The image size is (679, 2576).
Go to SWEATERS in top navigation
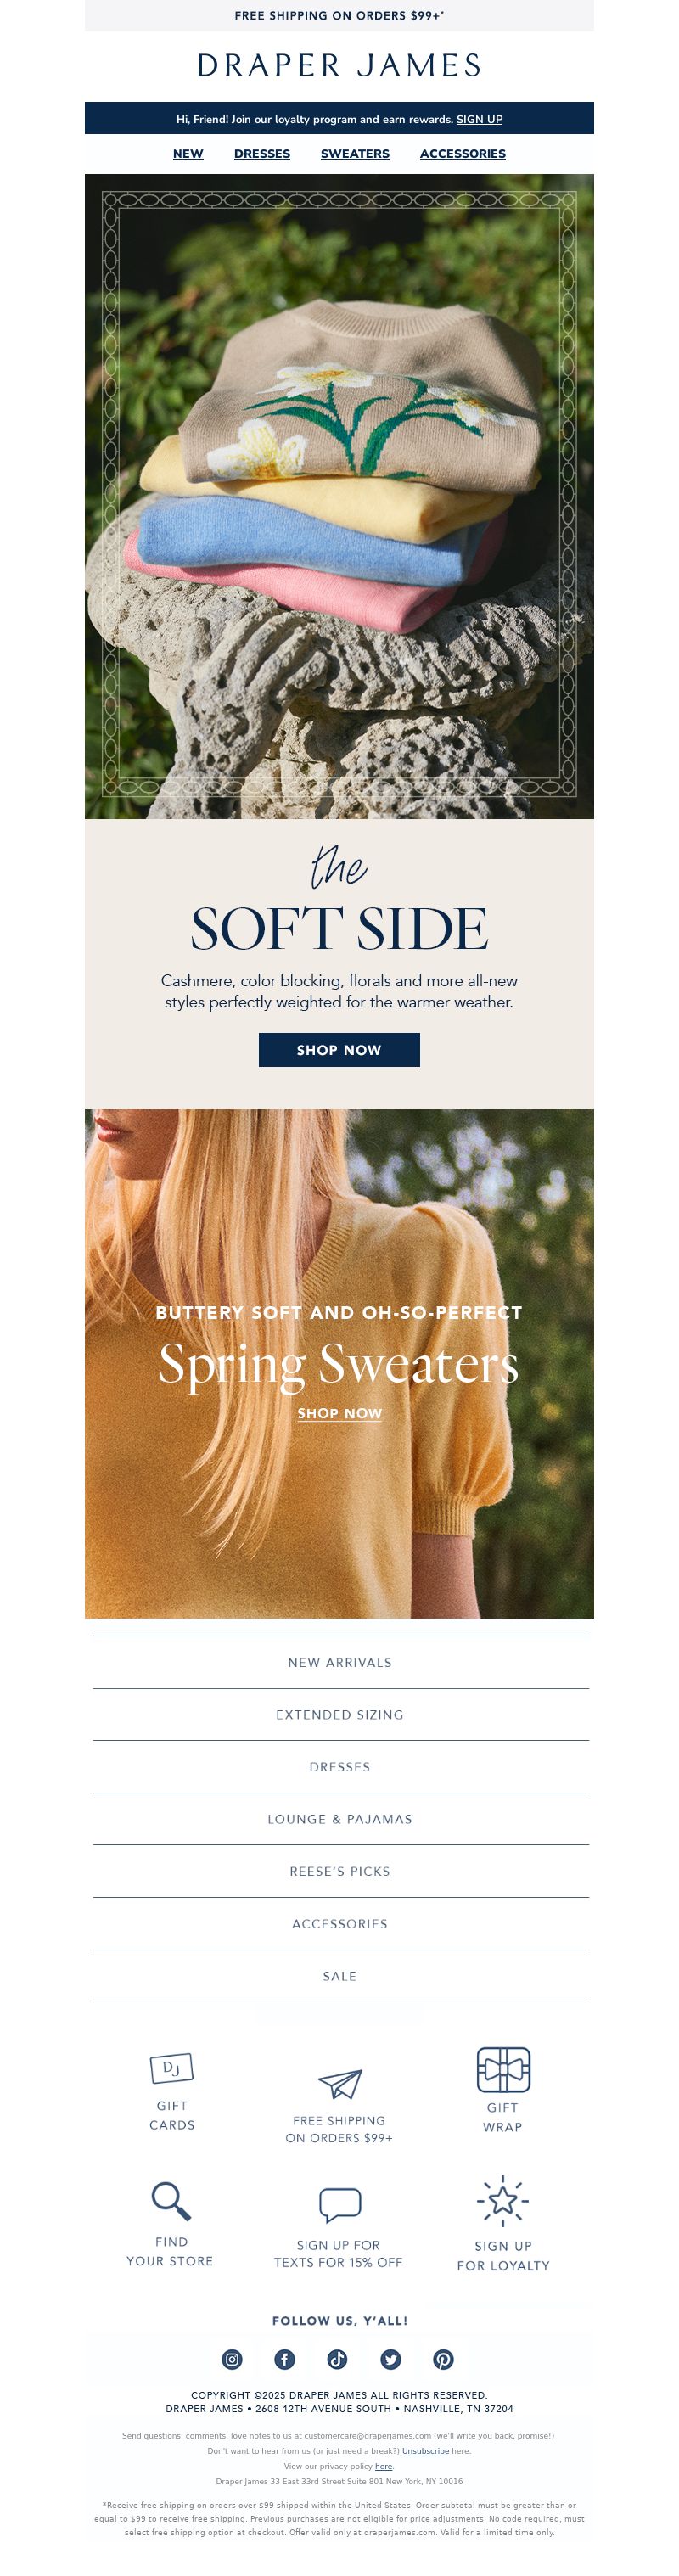point(355,154)
